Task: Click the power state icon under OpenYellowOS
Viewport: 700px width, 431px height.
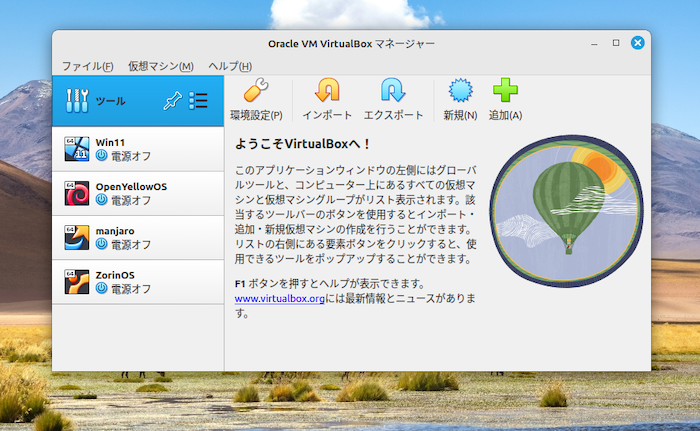Action: pos(101,200)
